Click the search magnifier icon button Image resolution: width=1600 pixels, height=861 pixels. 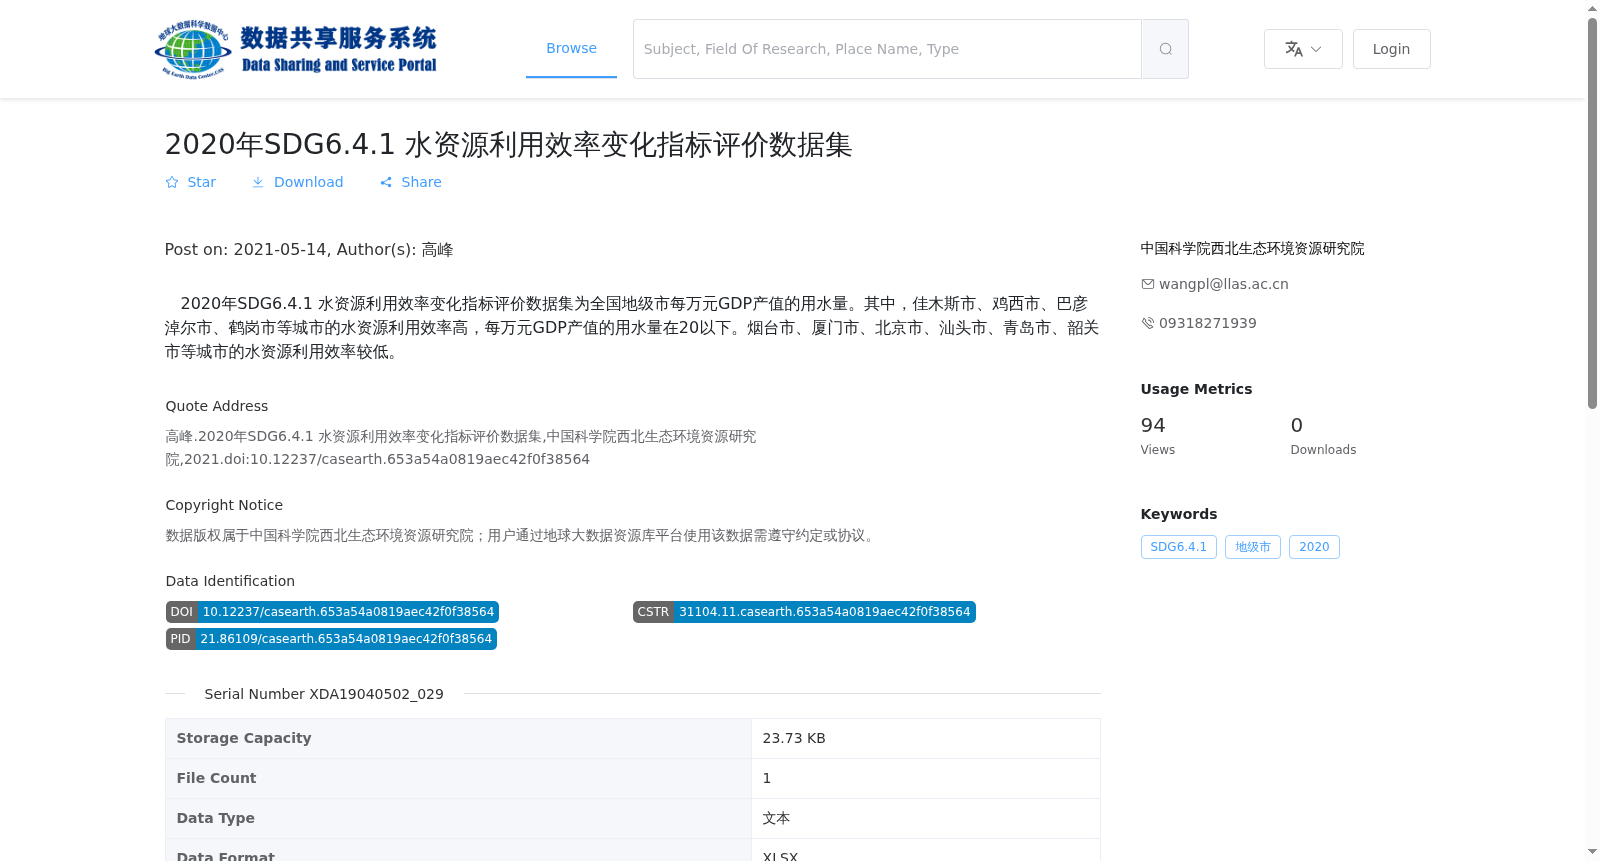tap(1165, 49)
